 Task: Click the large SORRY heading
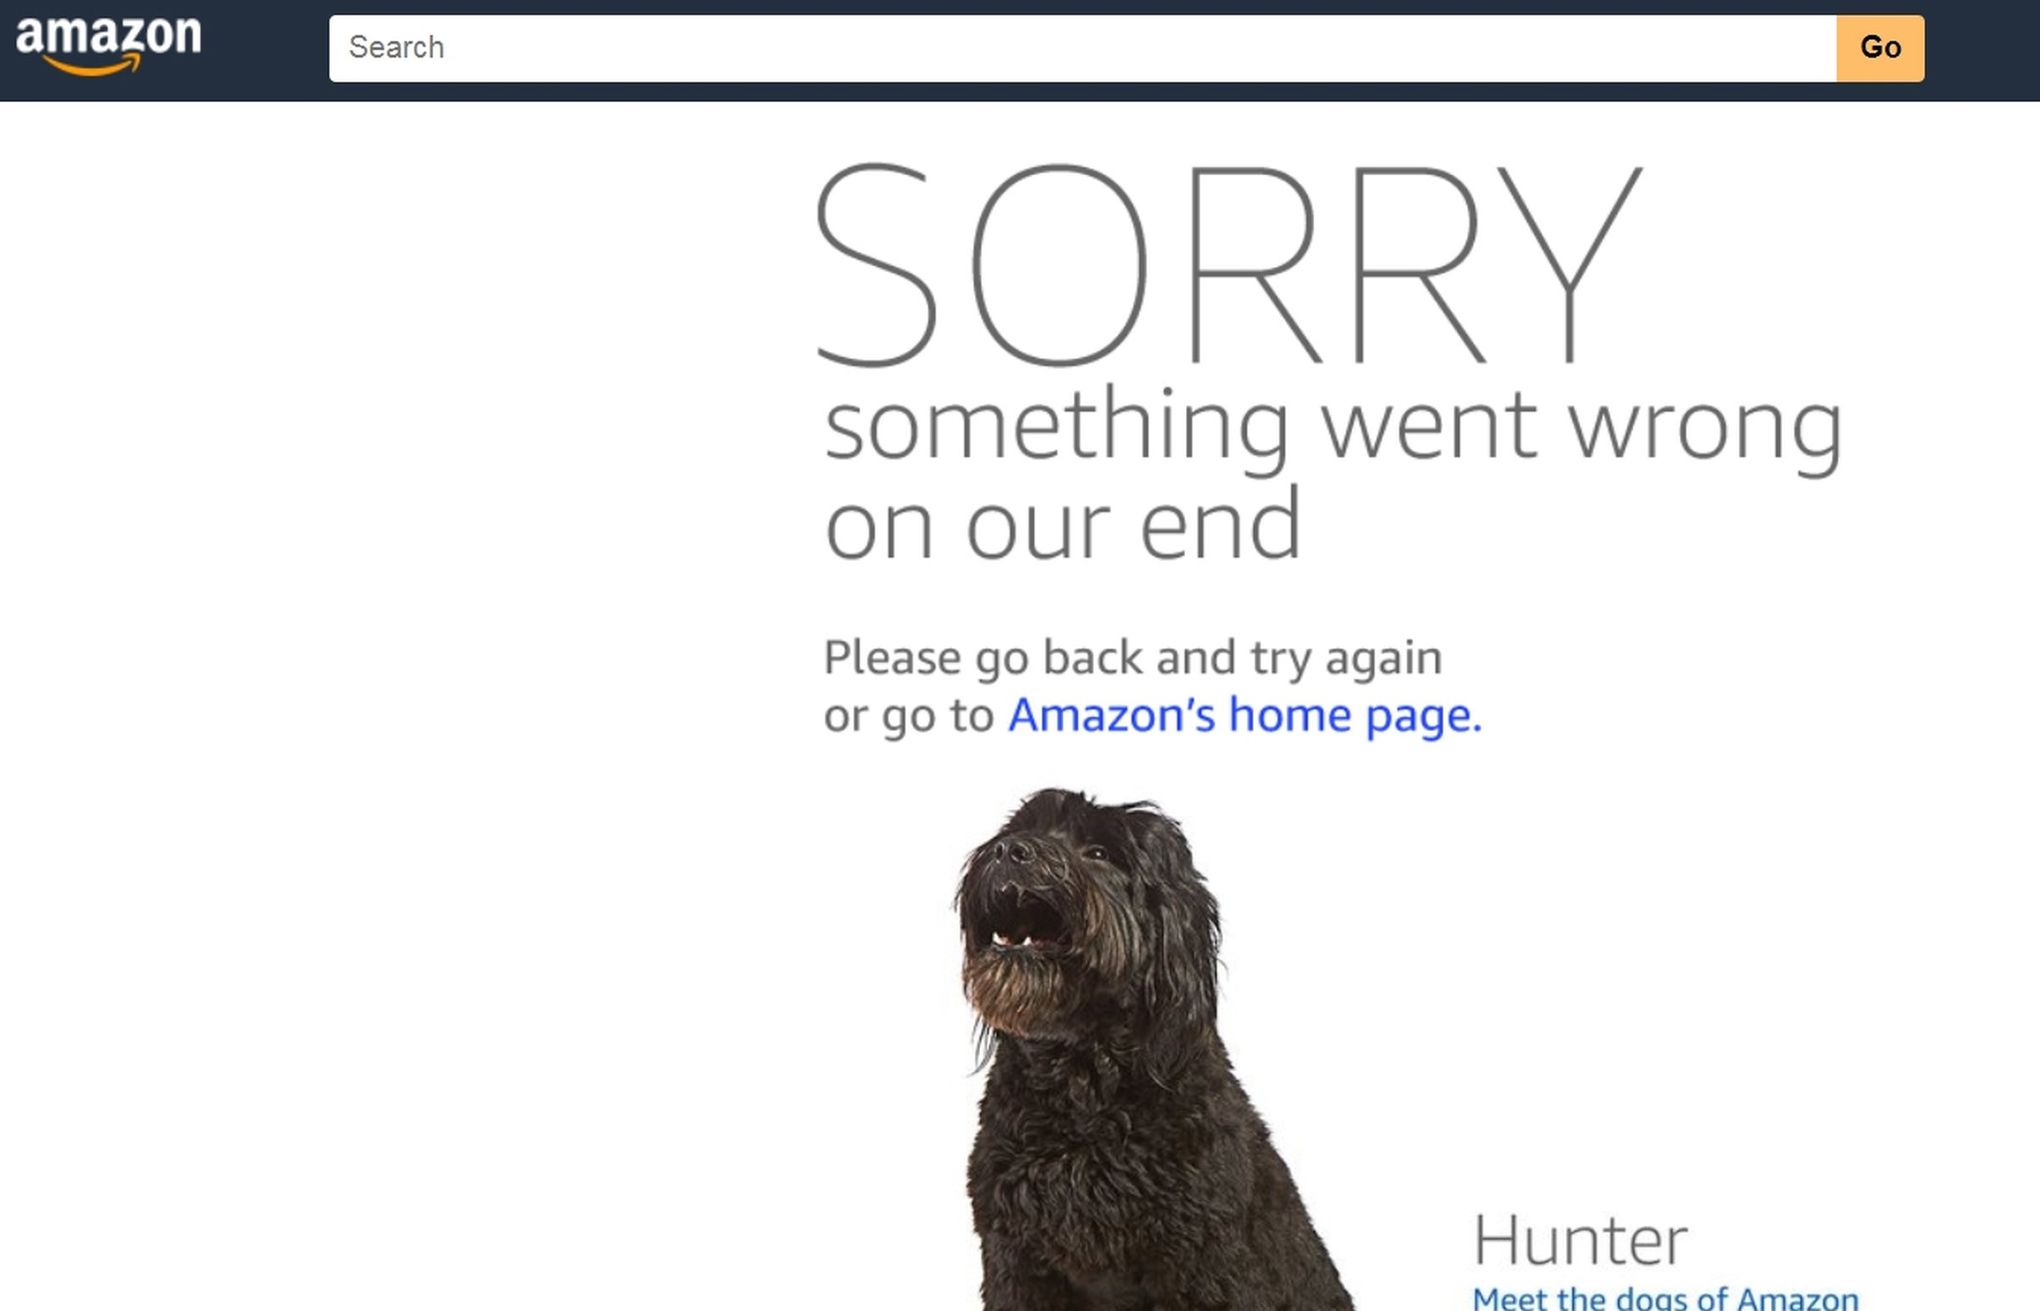[x=1230, y=264]
